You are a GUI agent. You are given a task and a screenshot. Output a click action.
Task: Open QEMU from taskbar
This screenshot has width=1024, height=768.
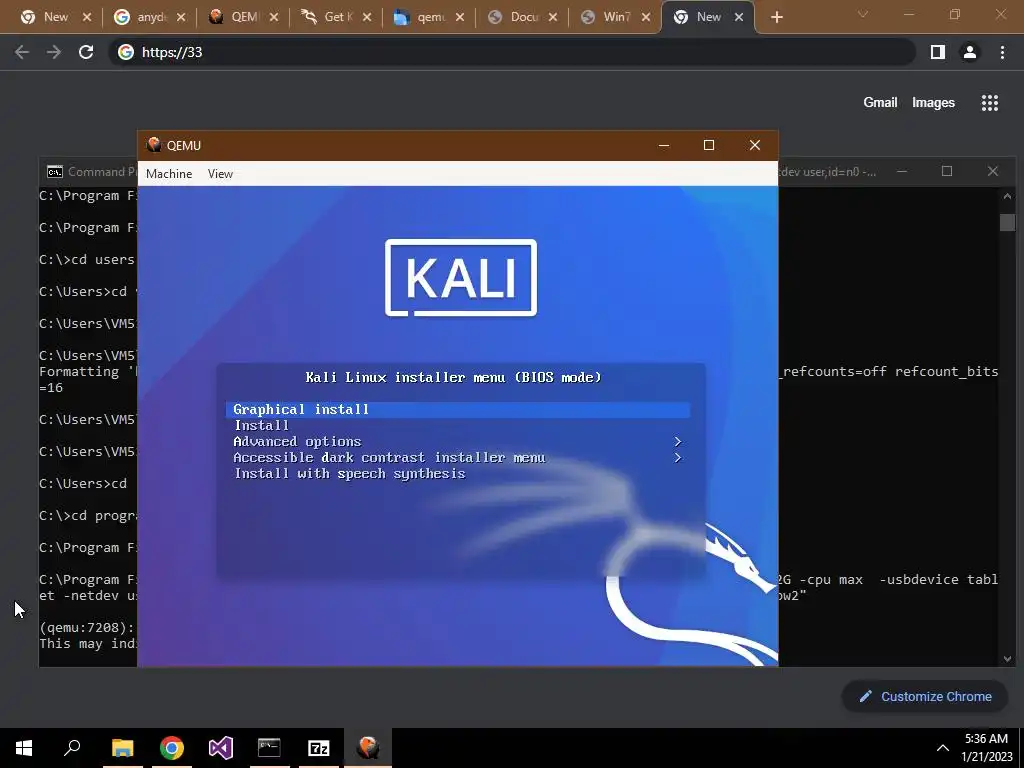pyautogui.click(x=368, y=748)
